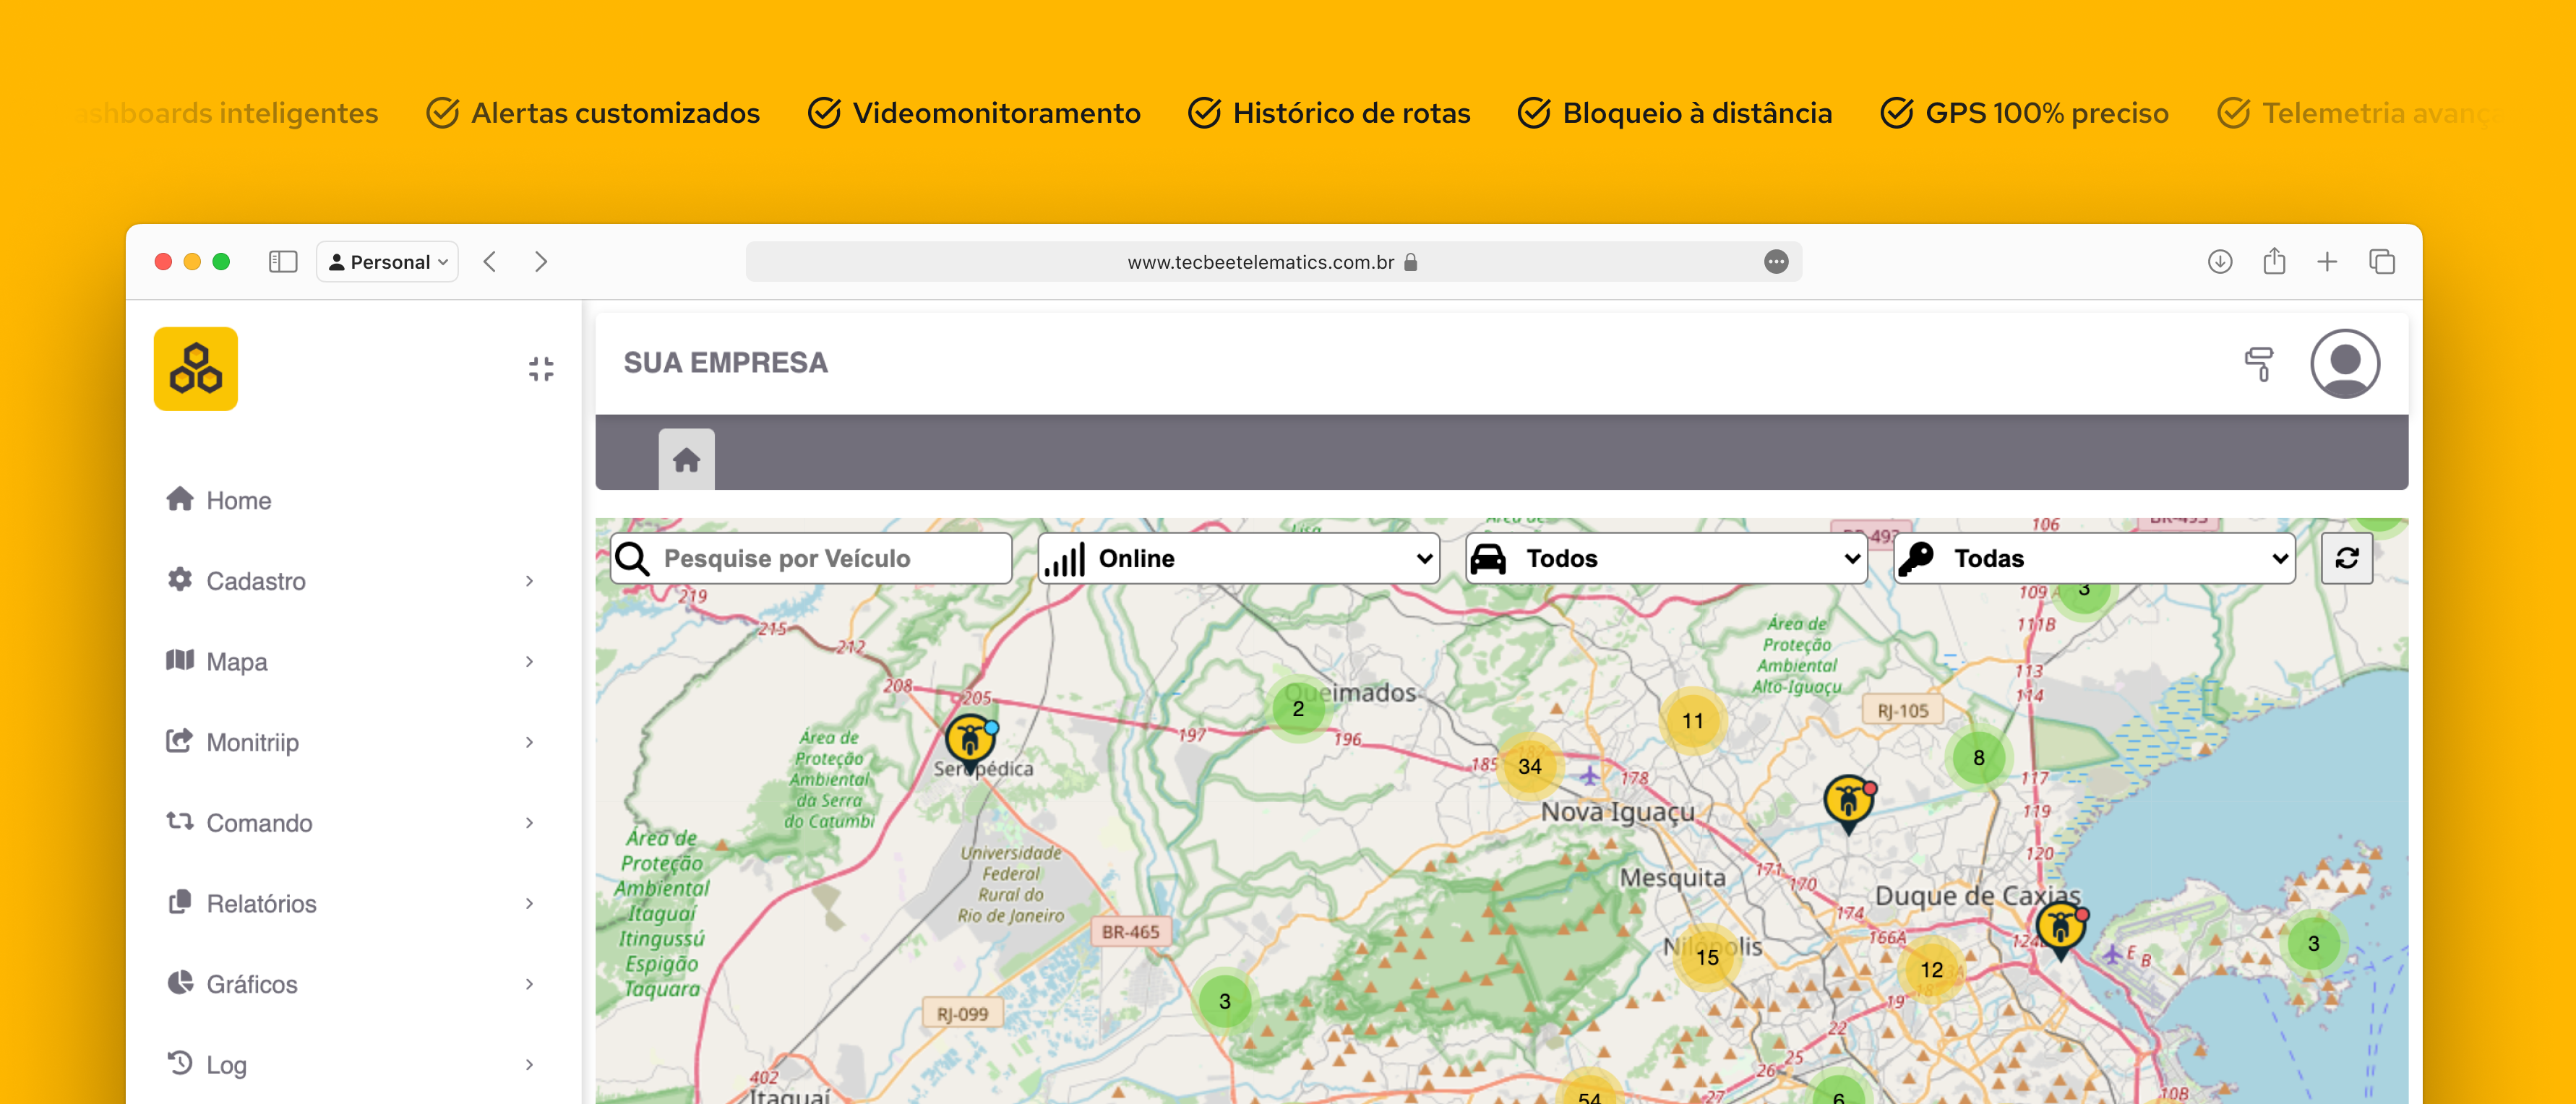The height and width of the screenshot is (1104, 2576).
Task: Click the address bar with tecbeetelematics URL
Action: pyautogui.click(x=1273, y=262)
